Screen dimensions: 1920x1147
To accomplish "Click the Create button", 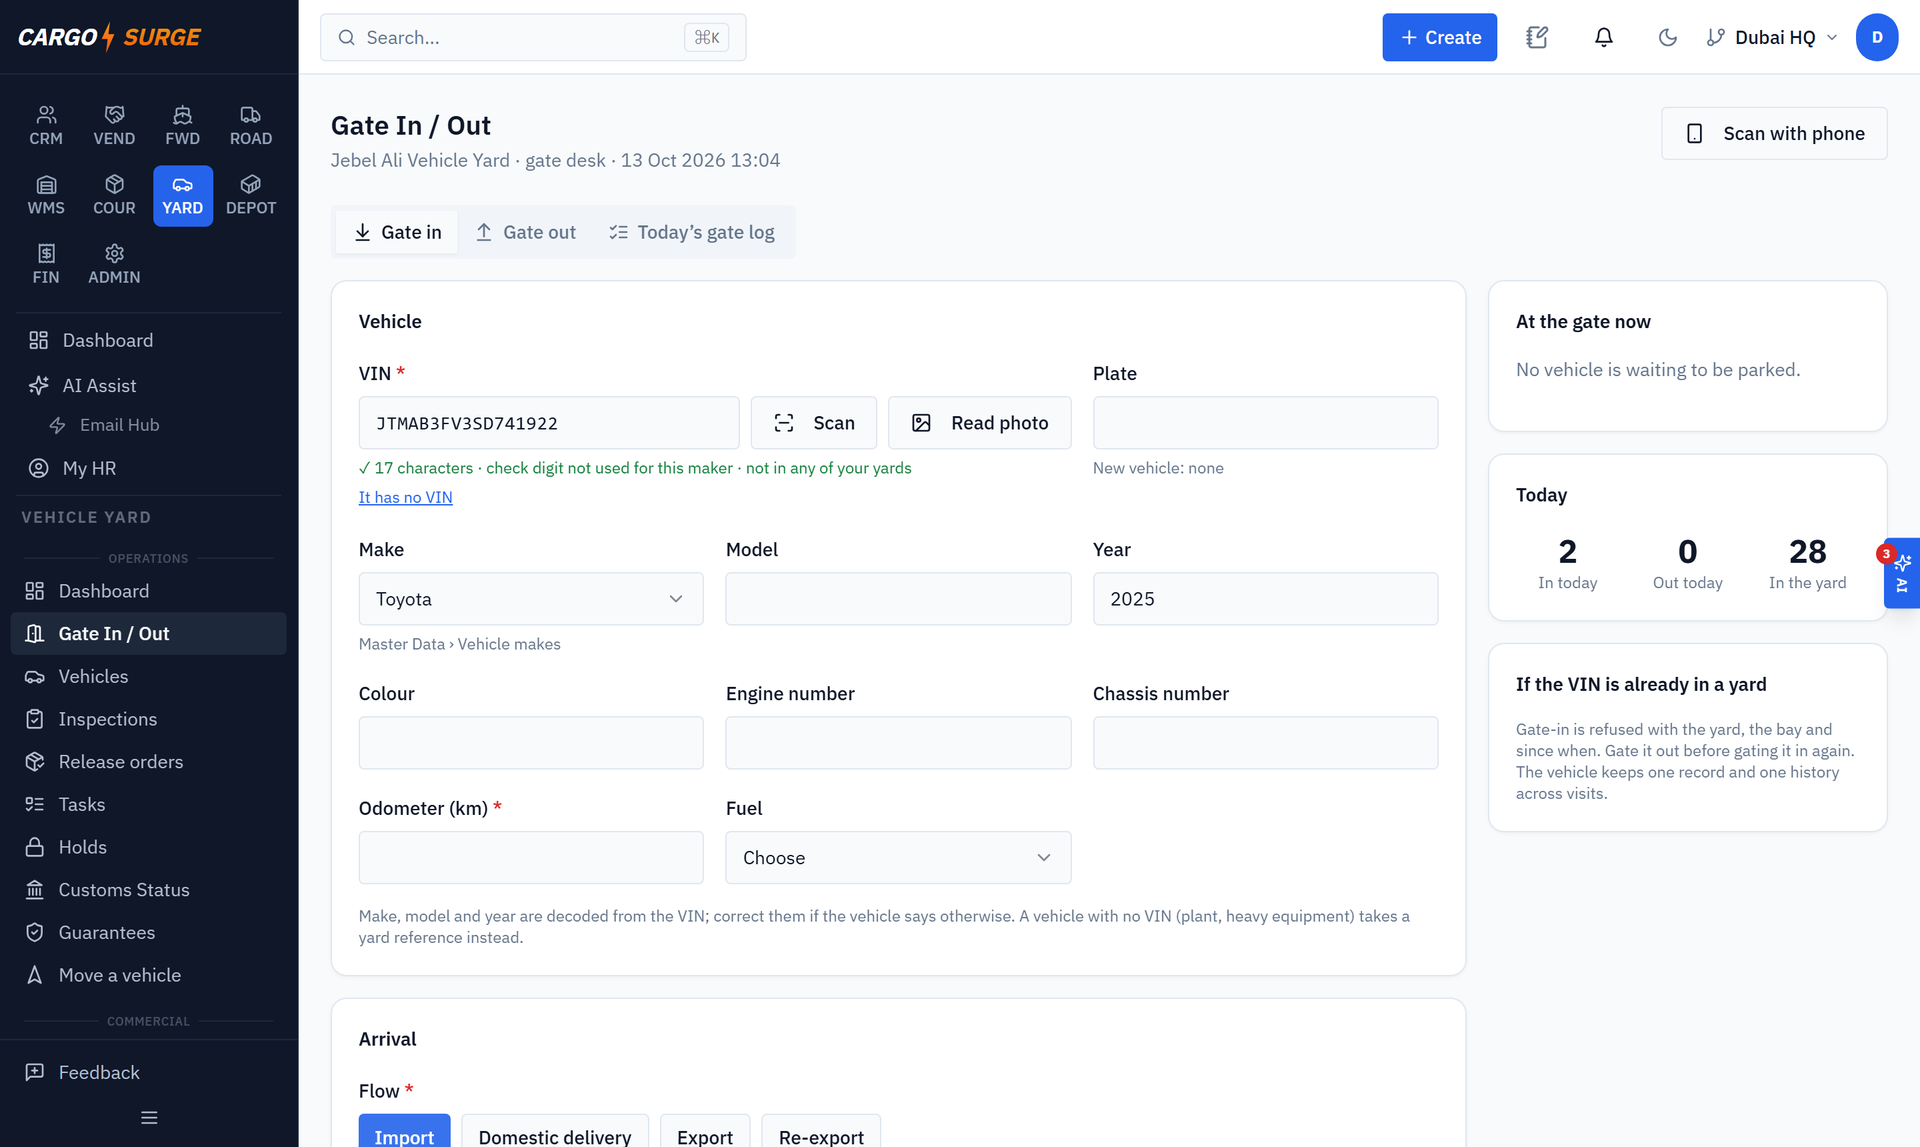I will [x=1439, y=37].
